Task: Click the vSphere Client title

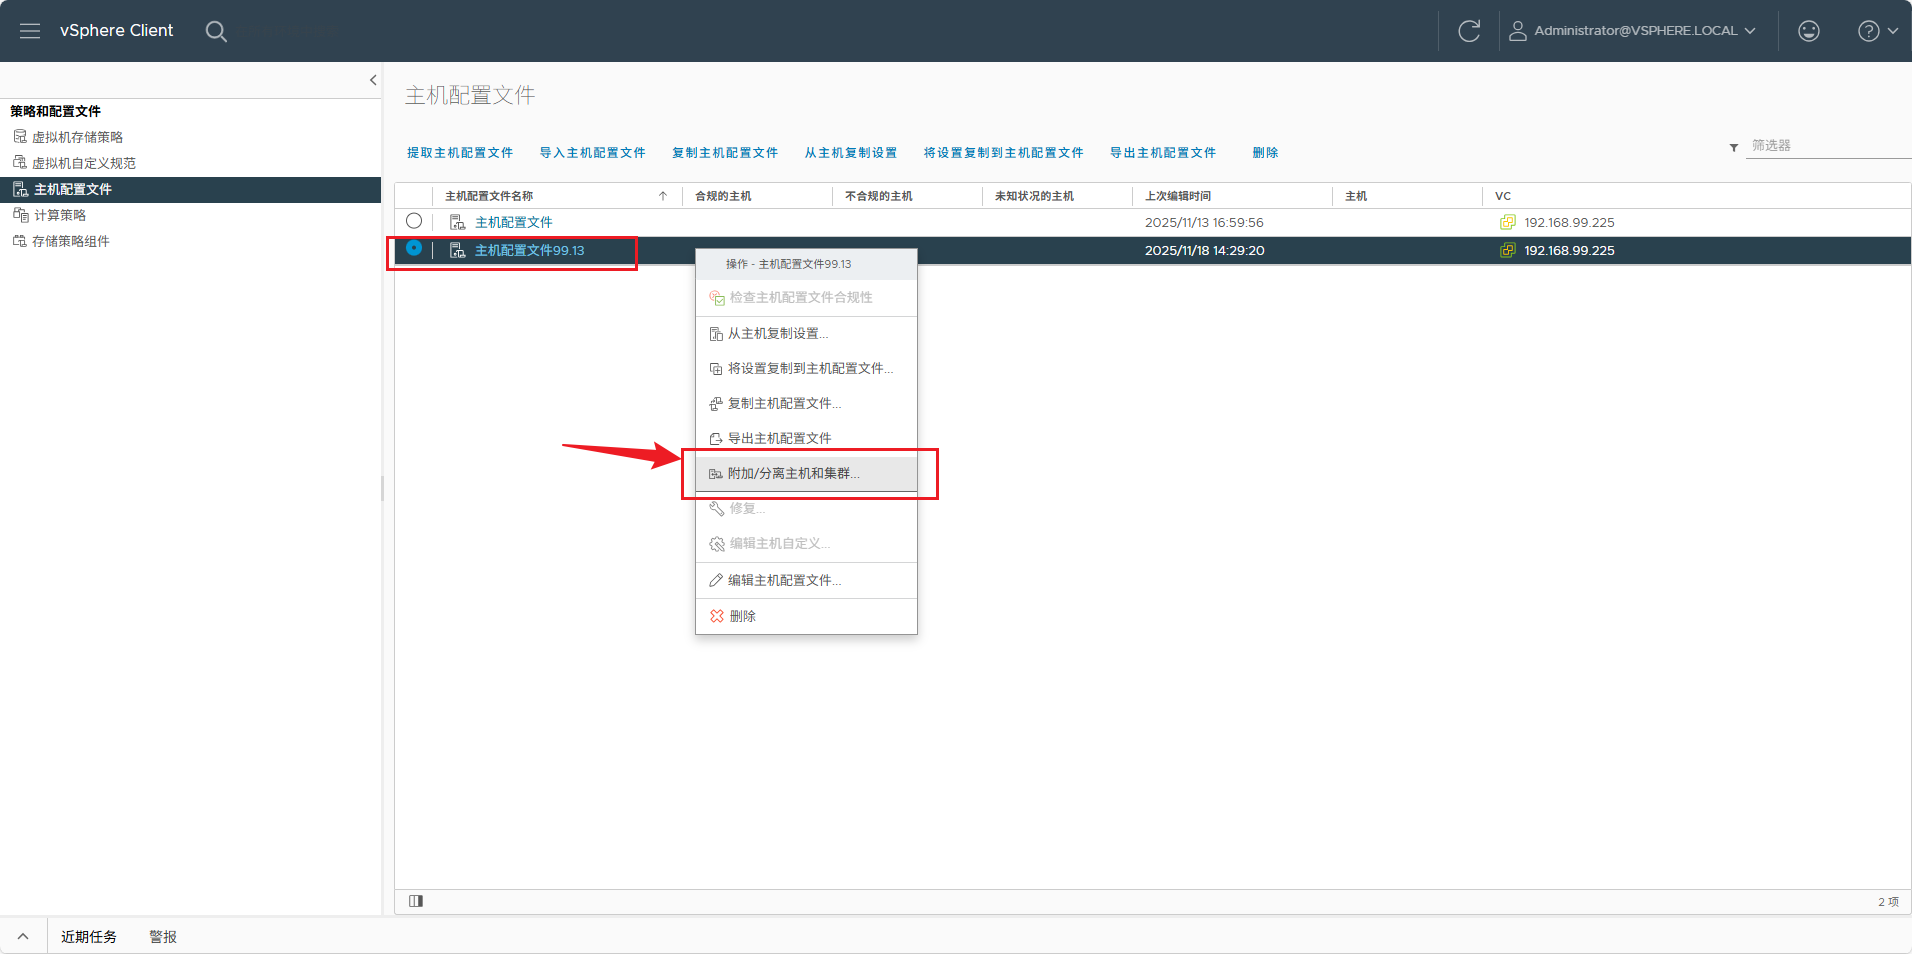Action: 116,31
